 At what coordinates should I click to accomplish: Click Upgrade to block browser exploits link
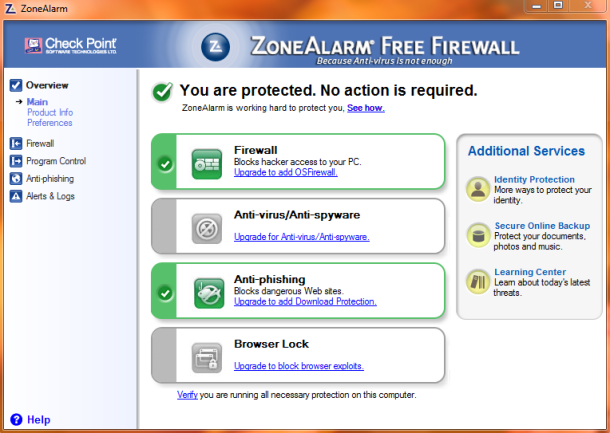(x=299, y=366)
